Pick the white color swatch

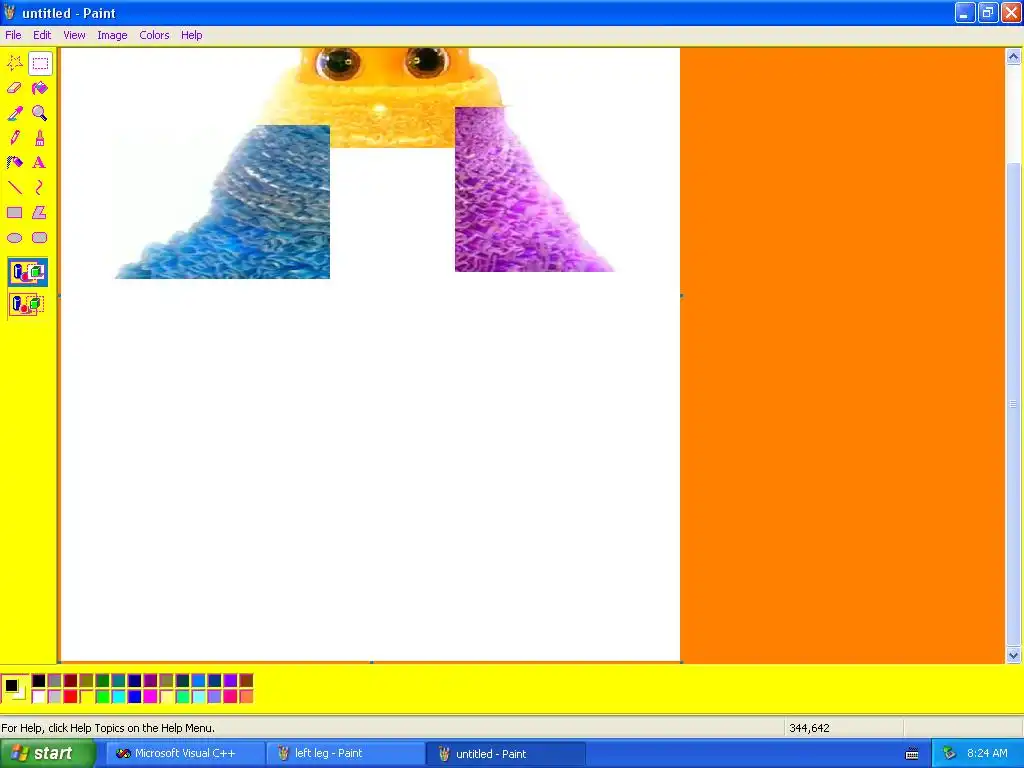tap(39, 697)
